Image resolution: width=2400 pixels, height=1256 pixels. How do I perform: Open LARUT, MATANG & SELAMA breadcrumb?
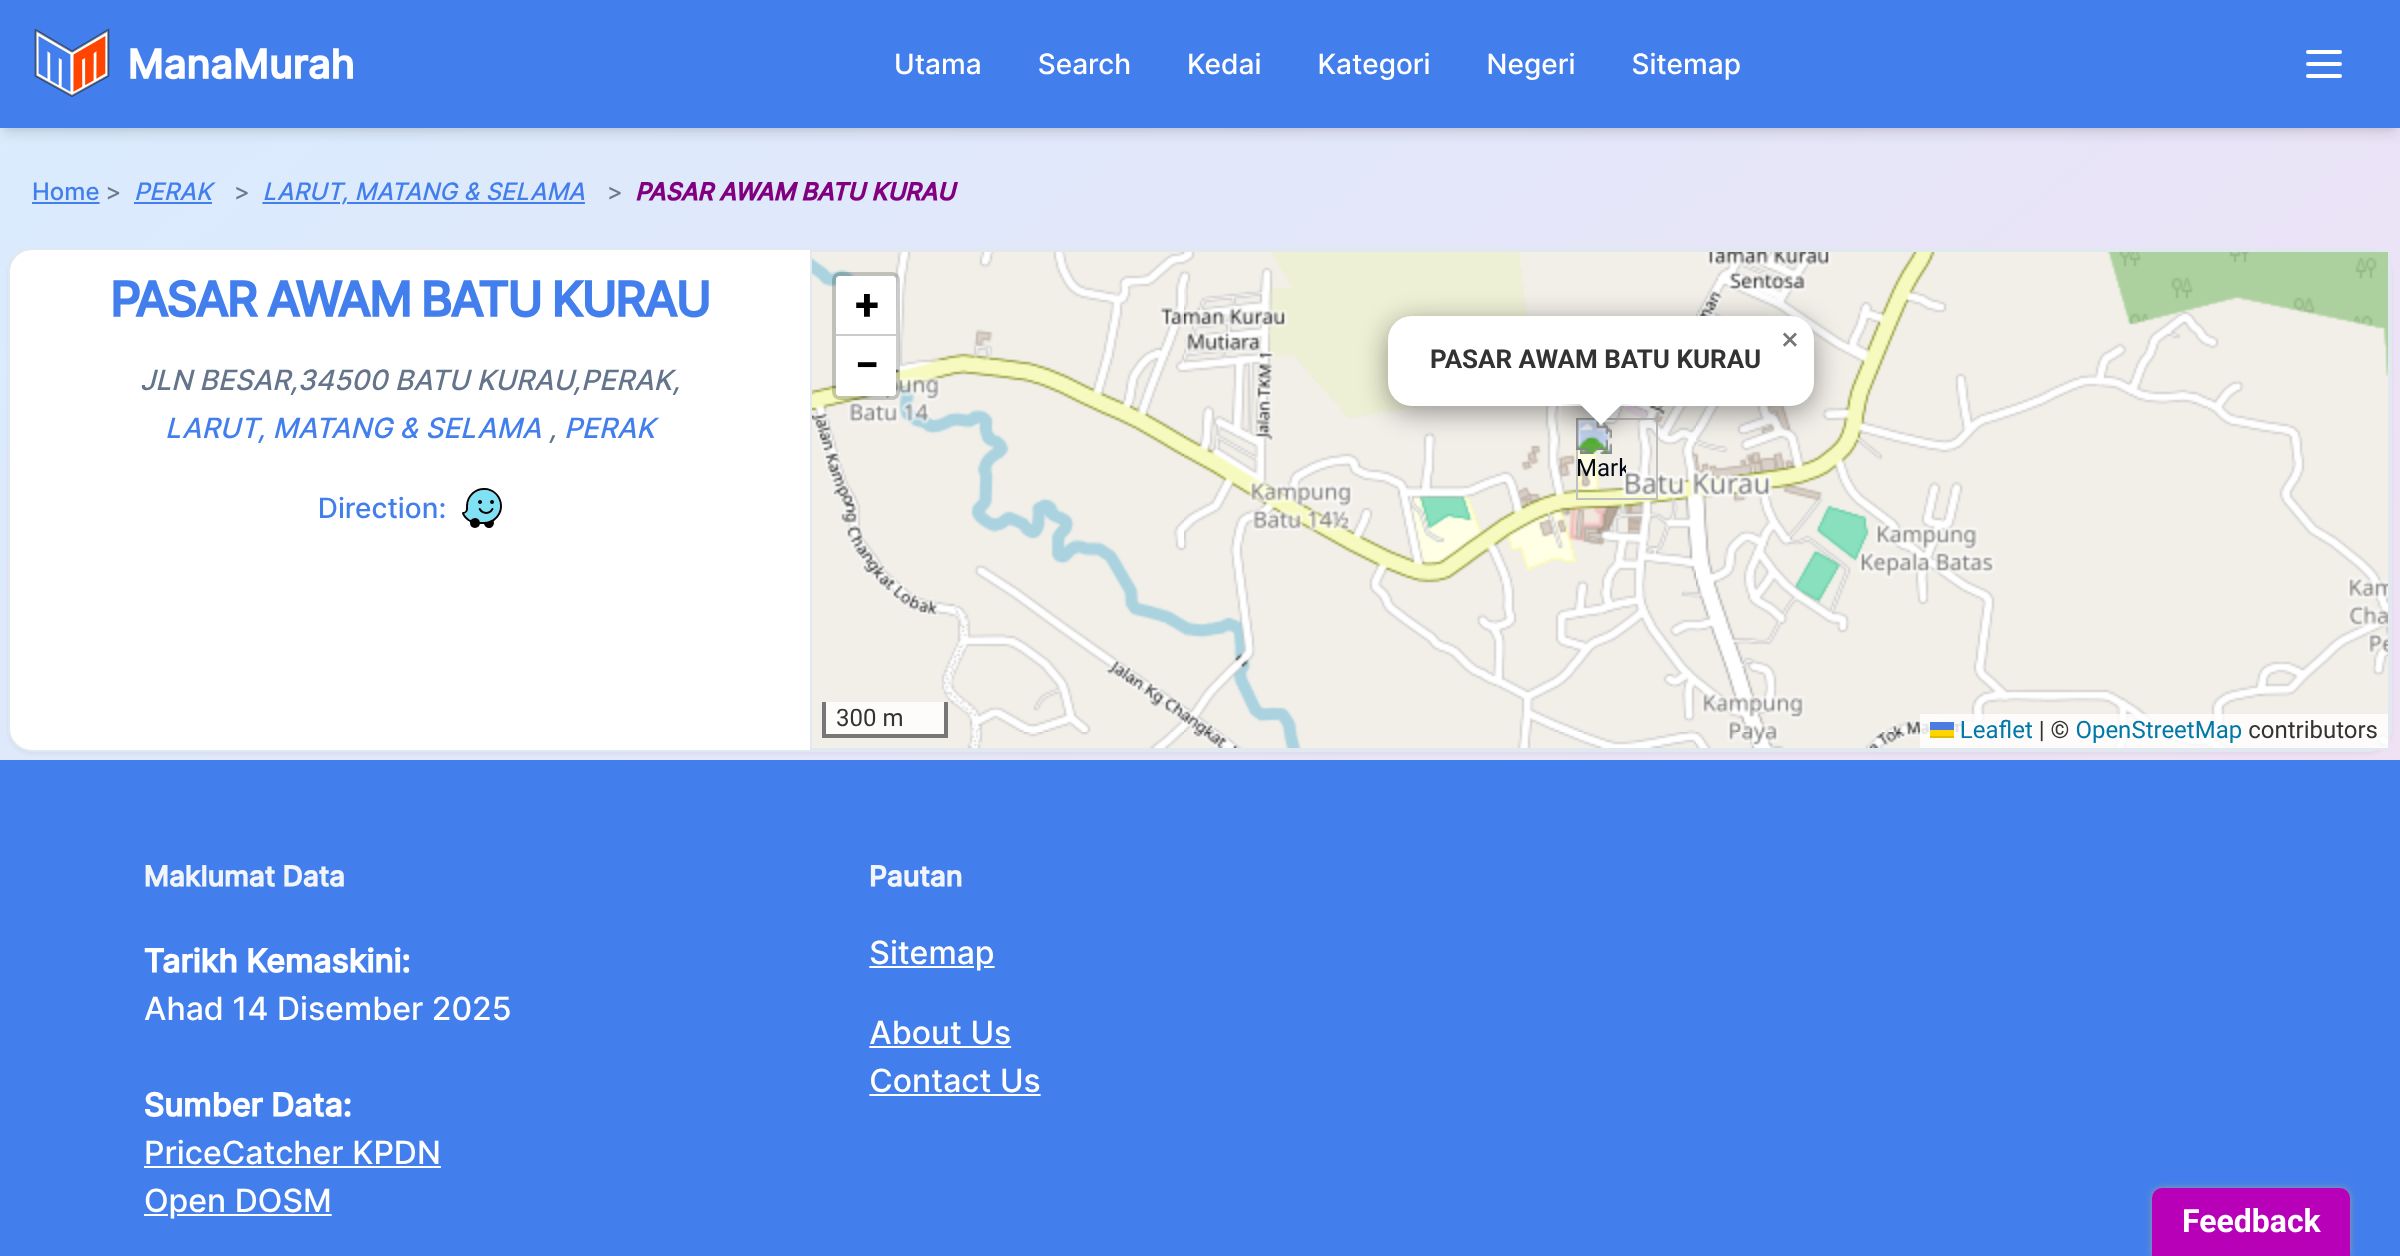pos(423,191)
